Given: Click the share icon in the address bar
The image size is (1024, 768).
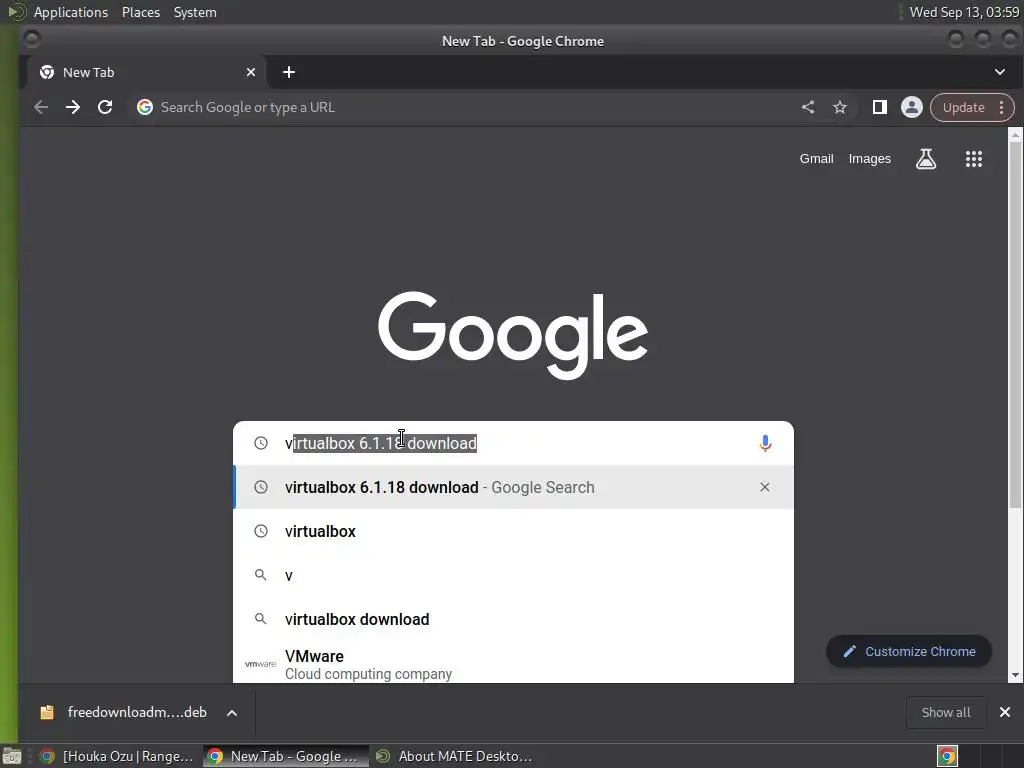Looking at the screenshot, I should [x=808, y=107].
